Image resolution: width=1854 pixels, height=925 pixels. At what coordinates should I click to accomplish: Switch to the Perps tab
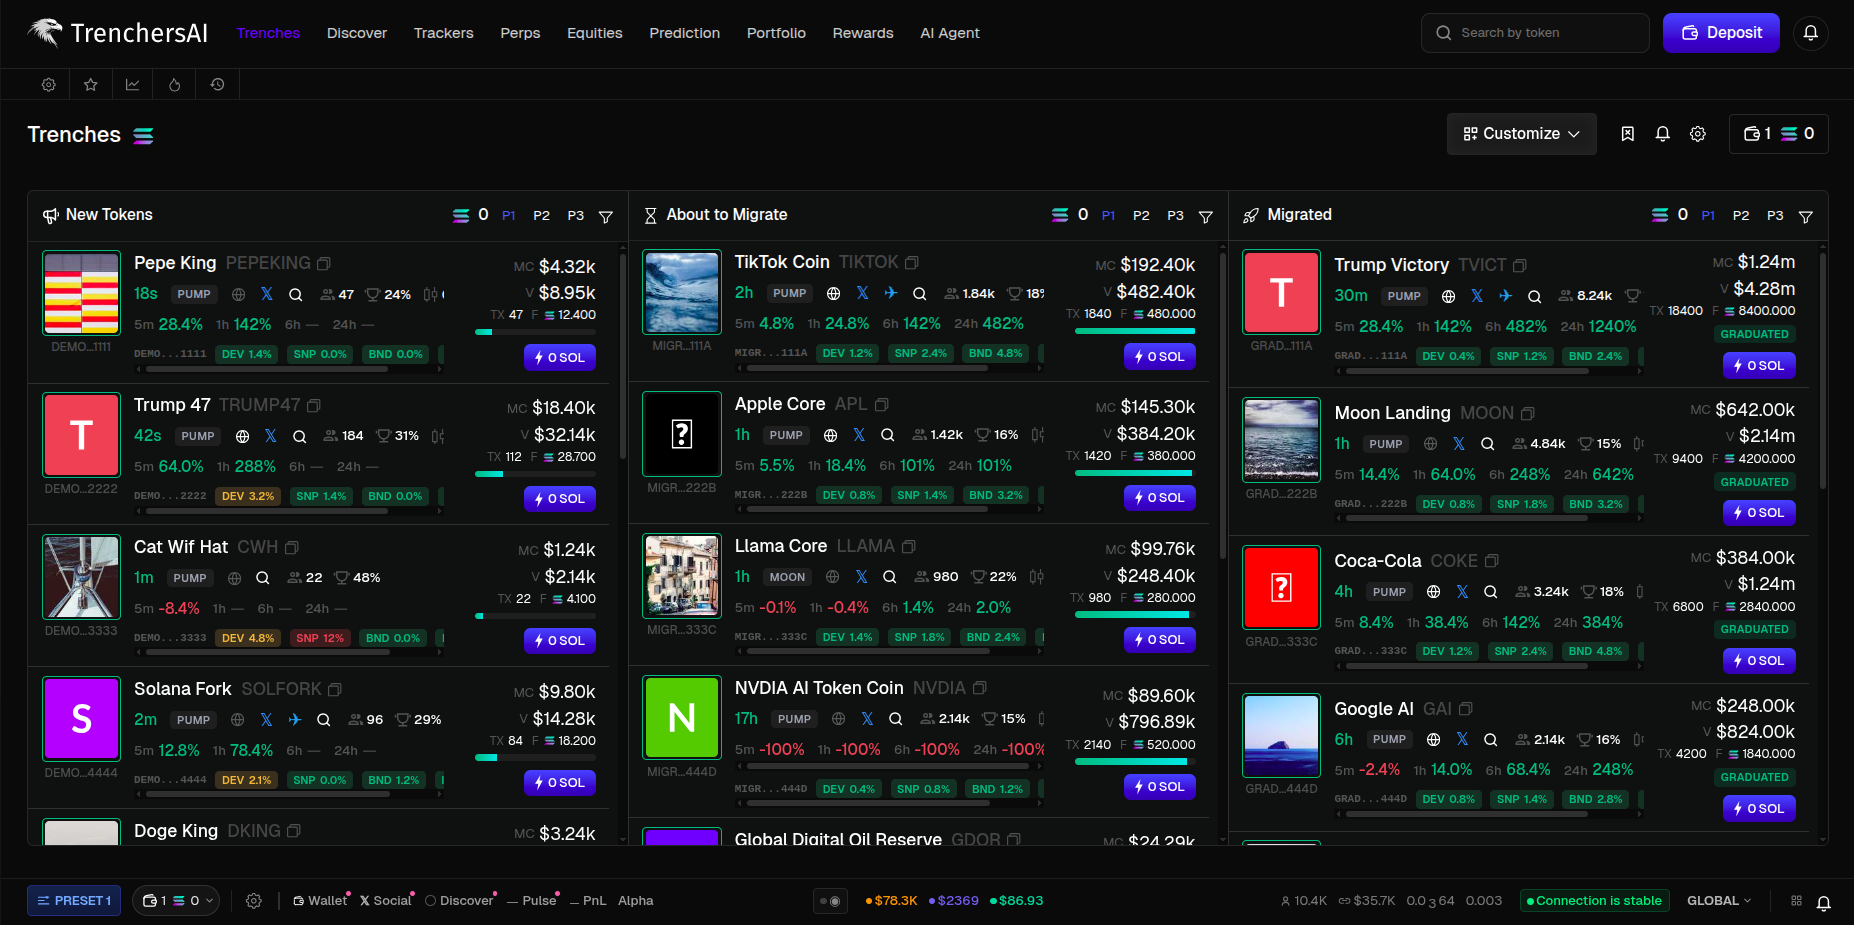(x=520, y=33)
